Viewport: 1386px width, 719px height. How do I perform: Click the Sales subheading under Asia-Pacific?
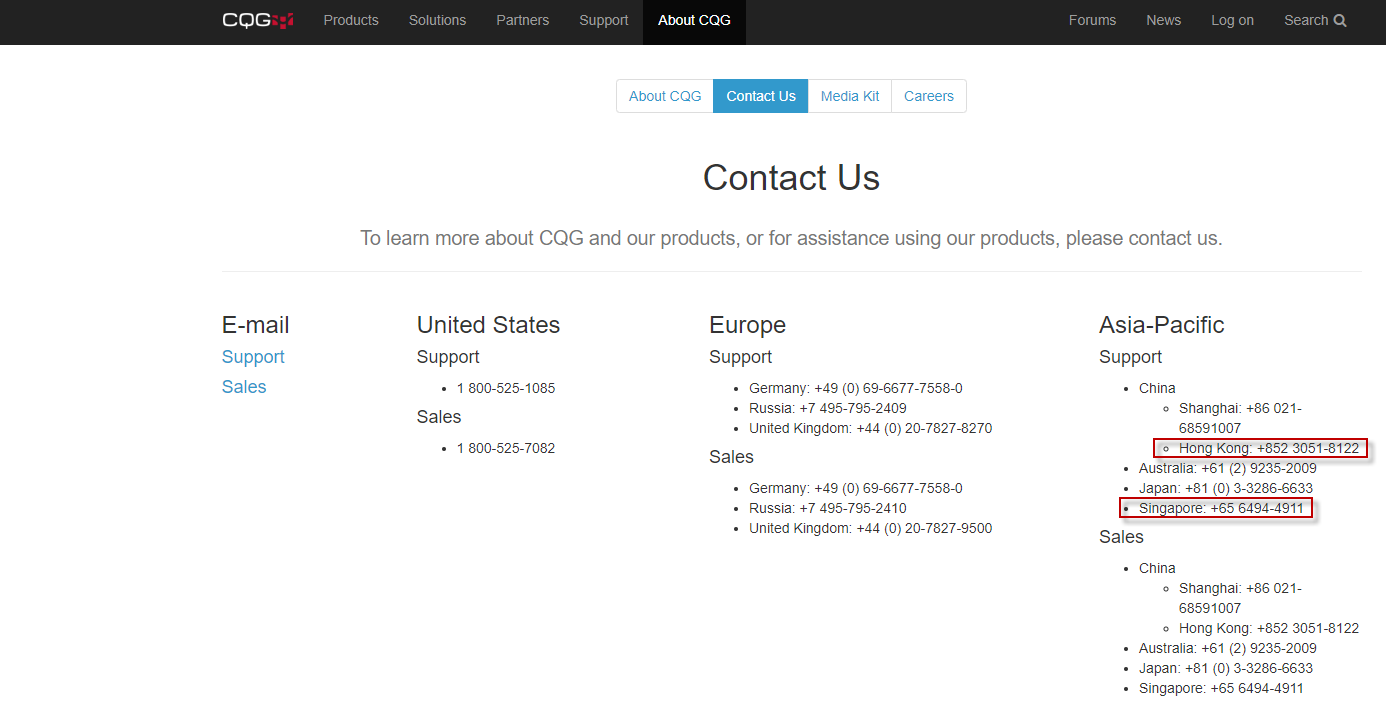(1121, 537)
